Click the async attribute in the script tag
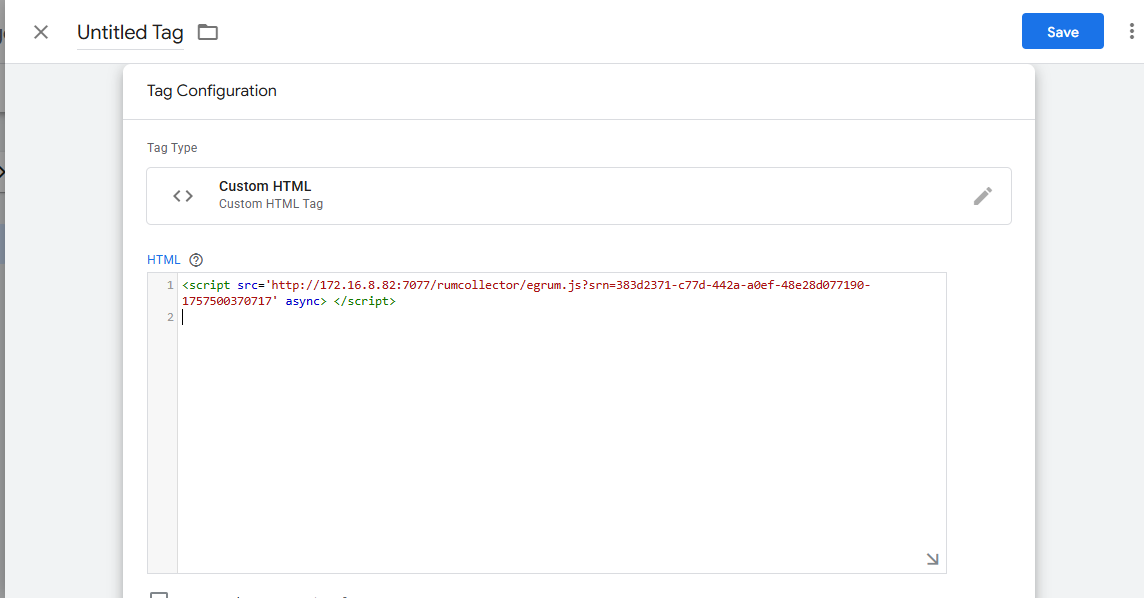This screenshot has width=1144, height=598. point(305,301)
